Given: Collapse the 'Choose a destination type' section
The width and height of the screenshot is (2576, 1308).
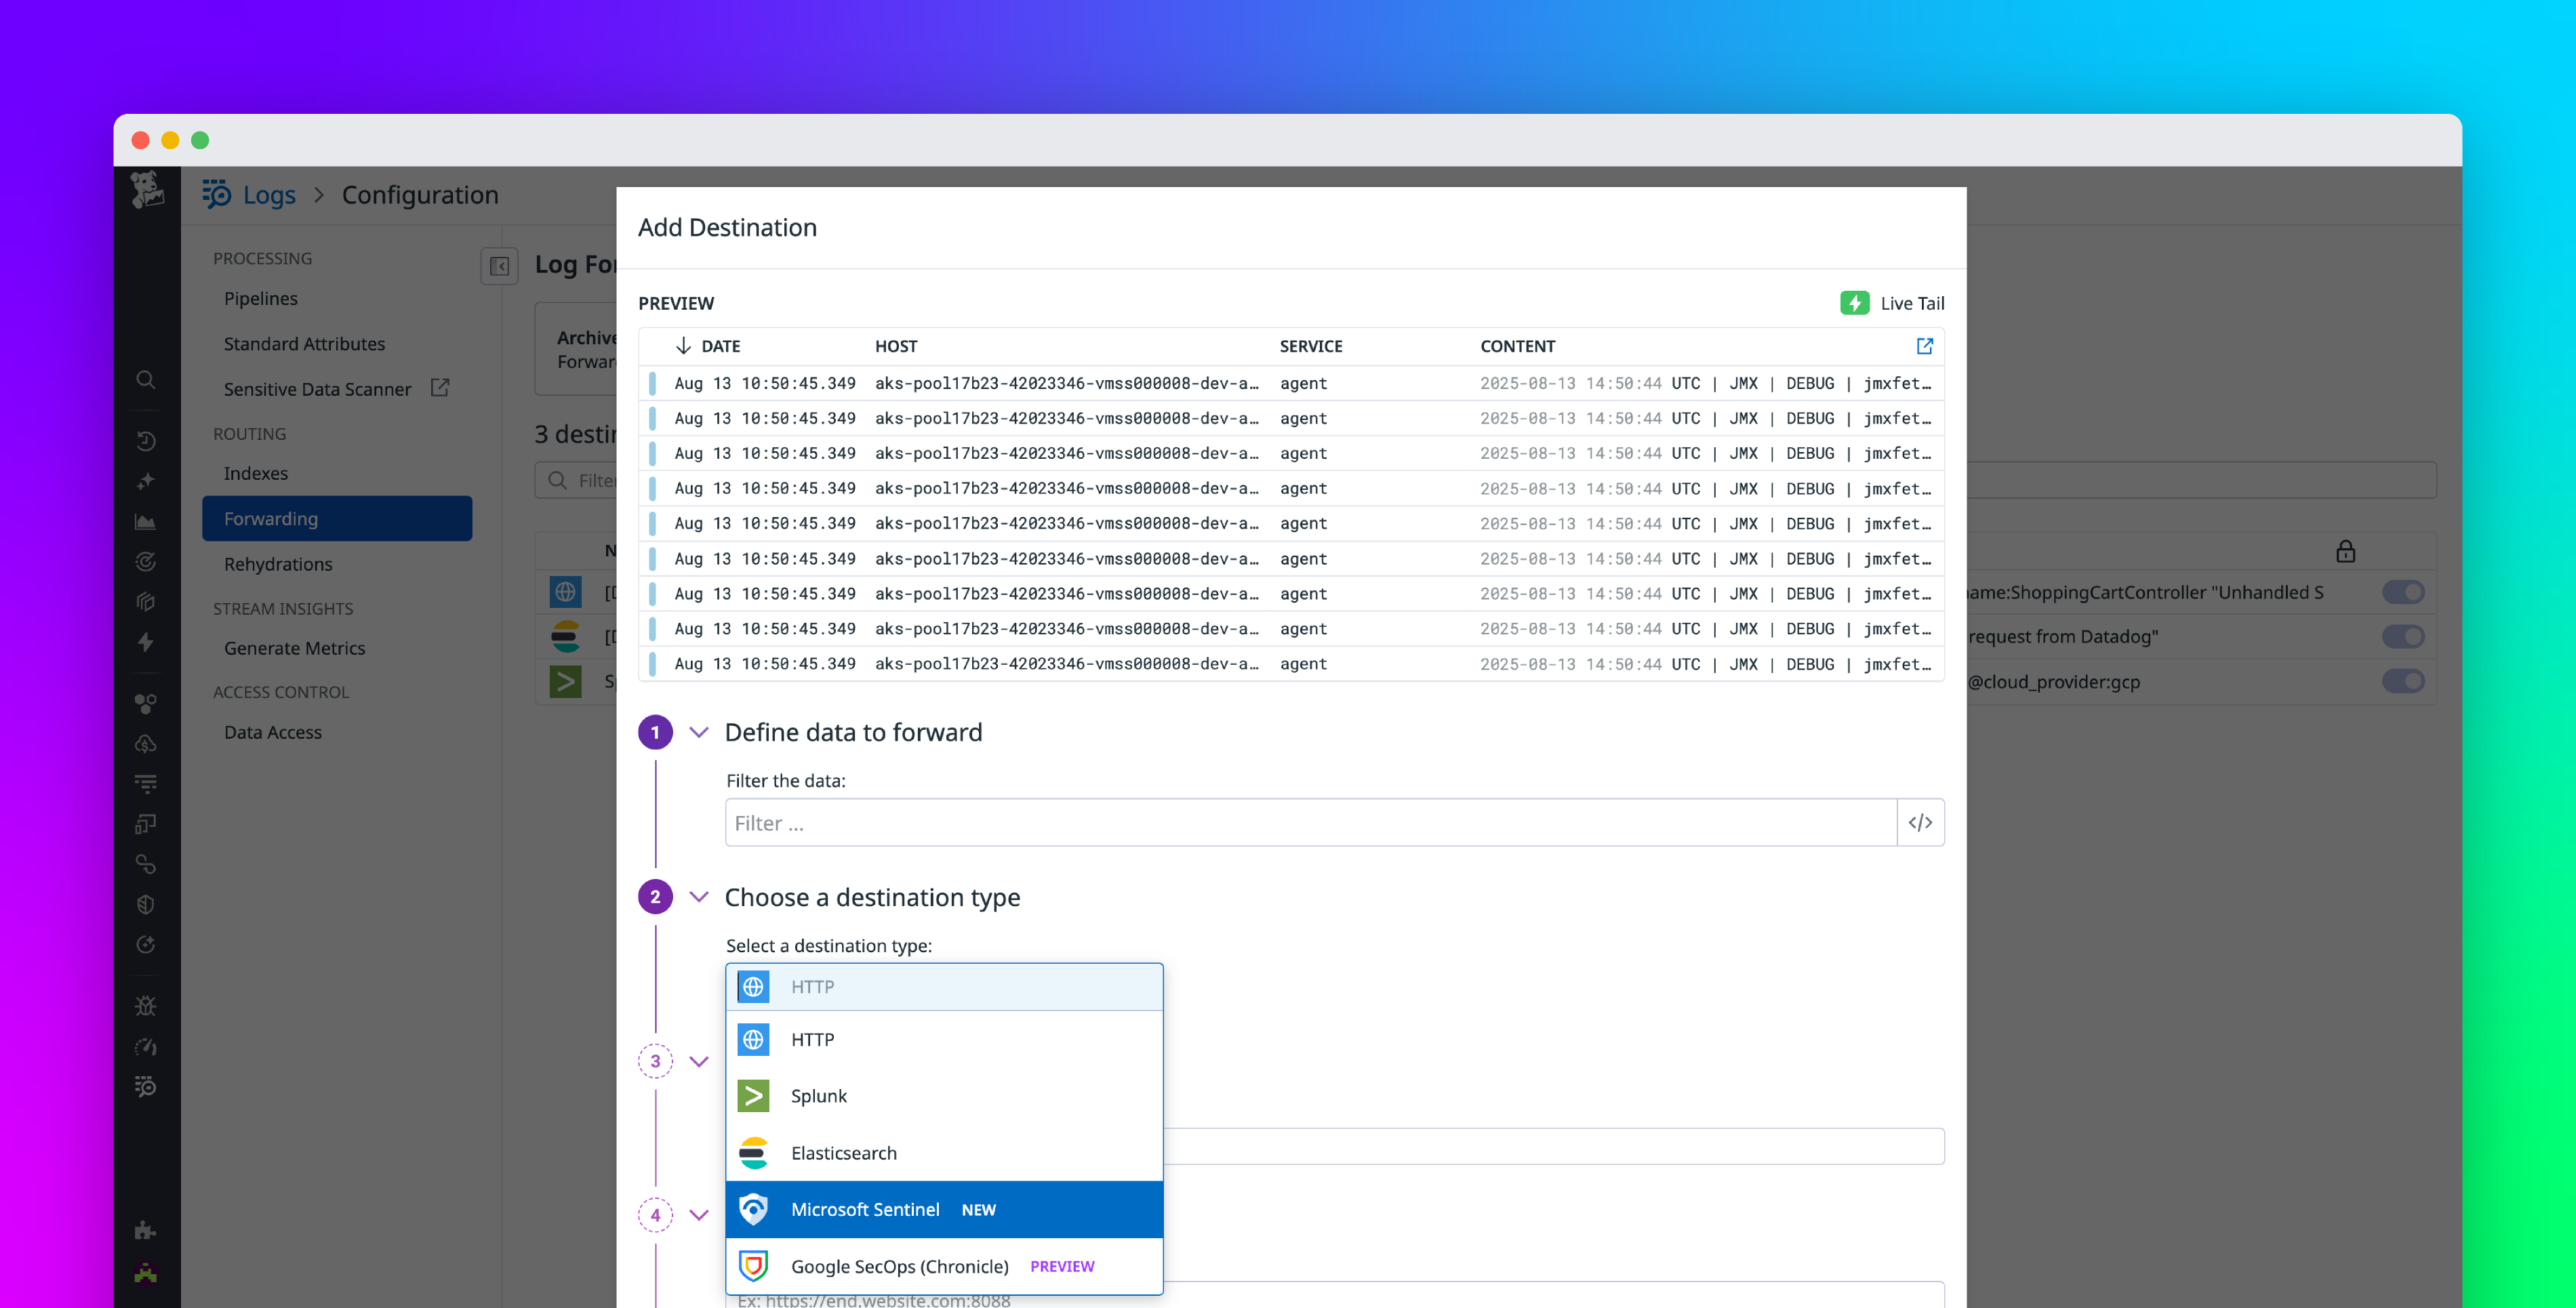Looking at the screenshot, I should 699,897.
